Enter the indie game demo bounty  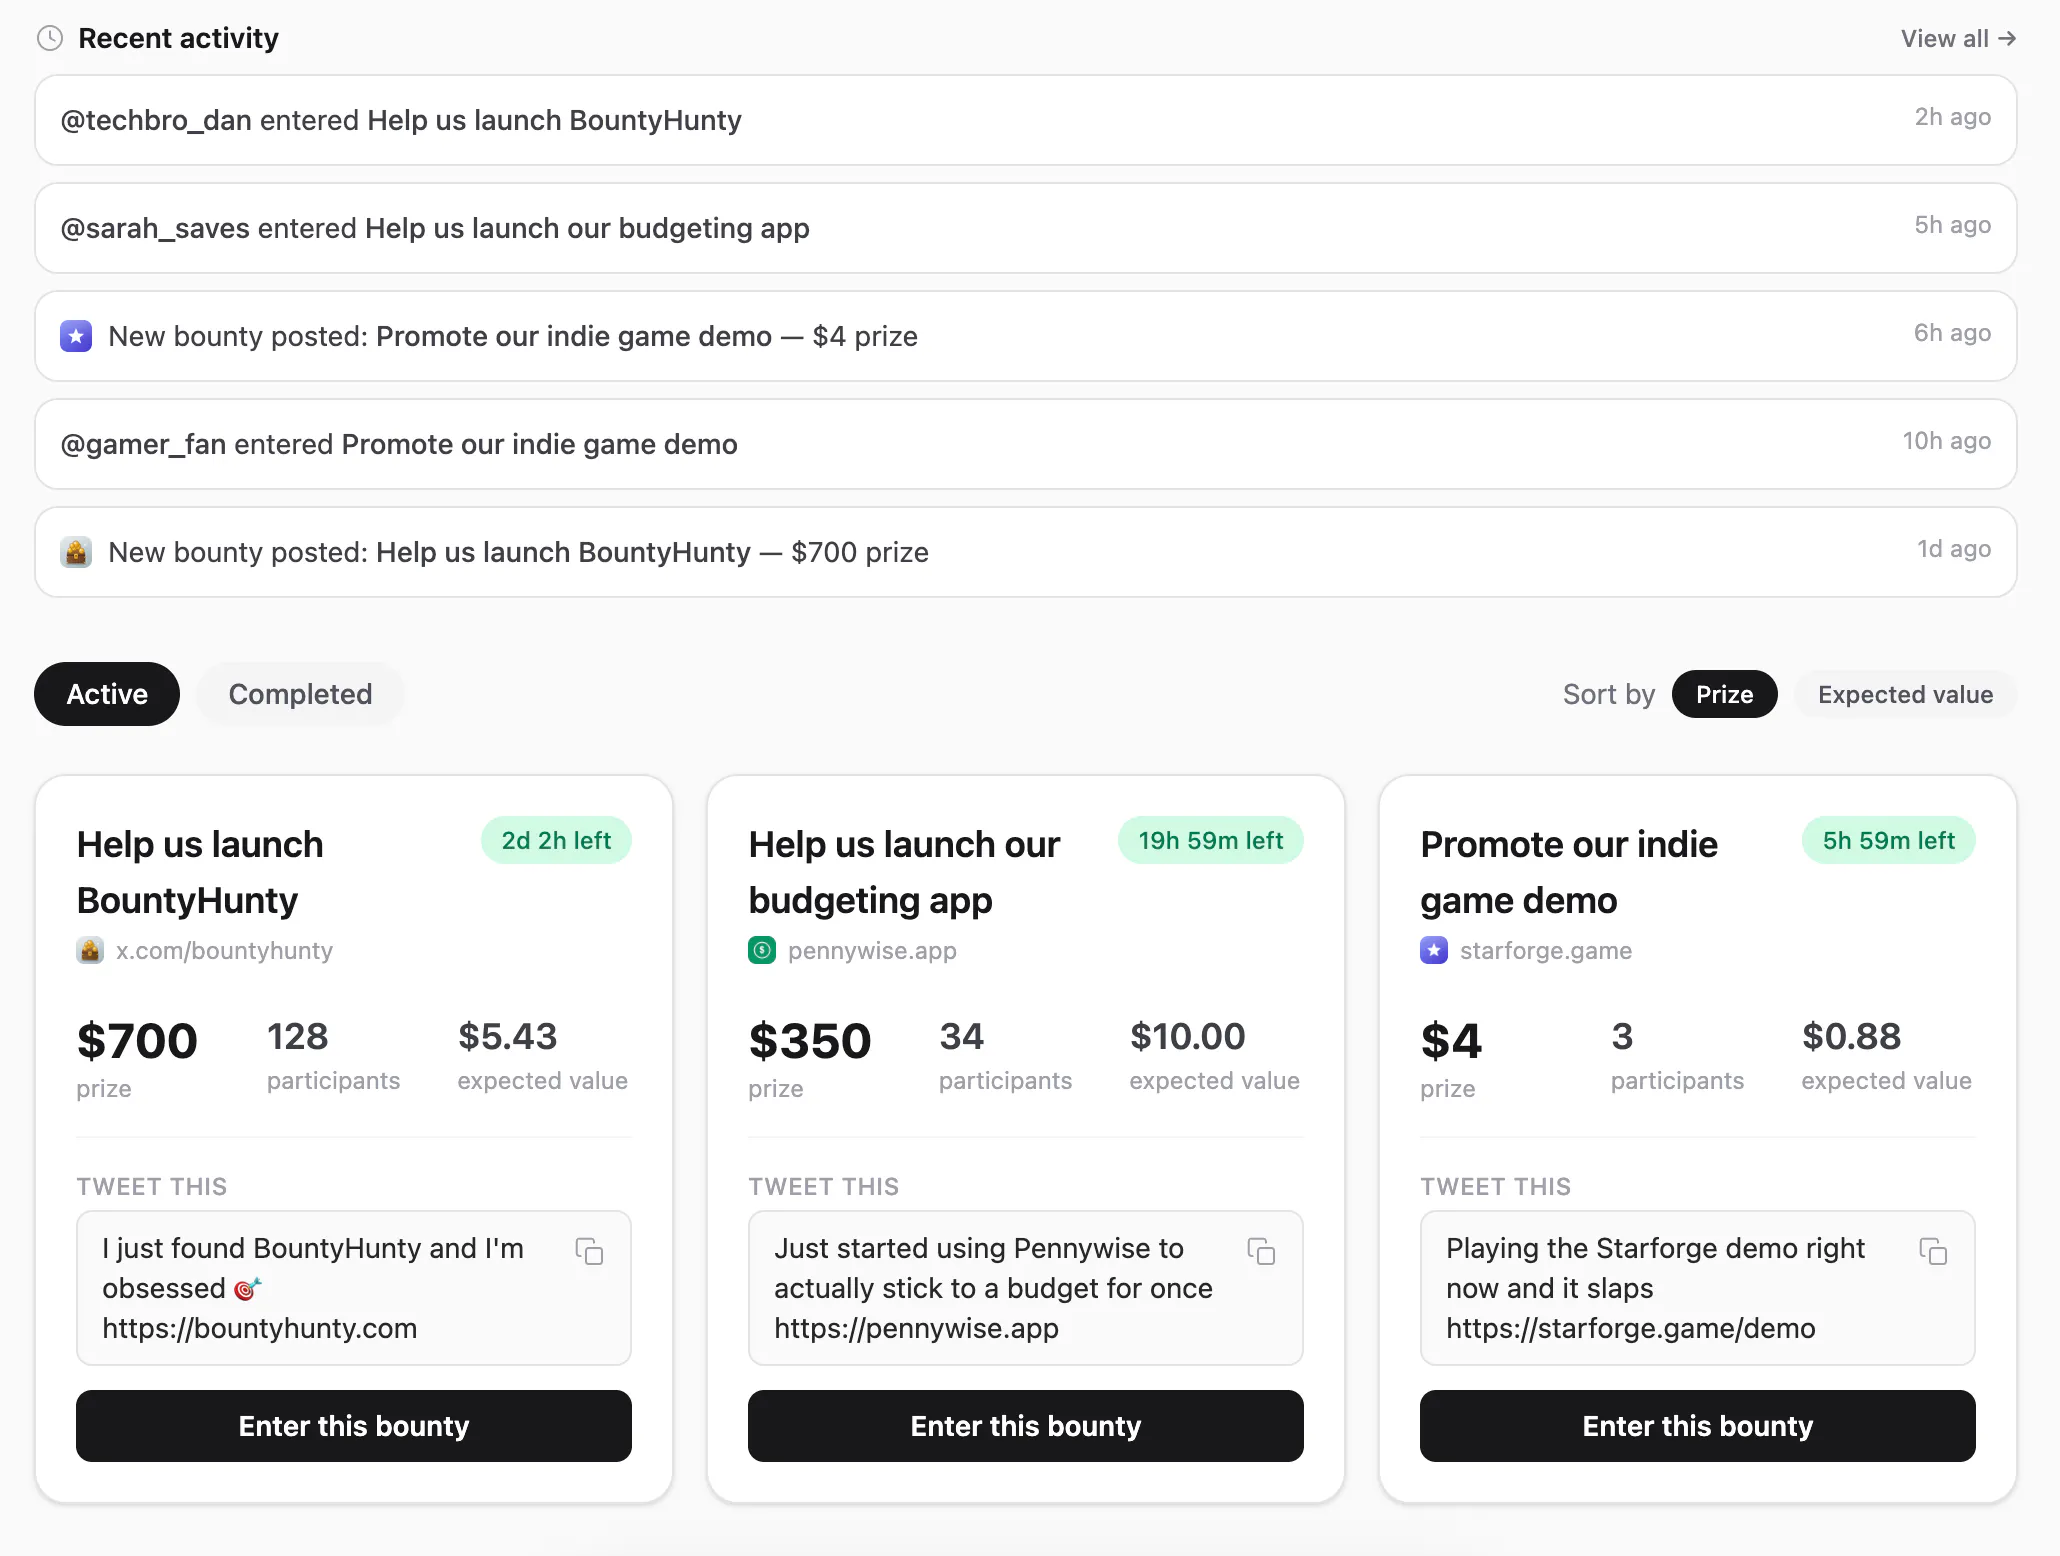pos(1698,1426)
